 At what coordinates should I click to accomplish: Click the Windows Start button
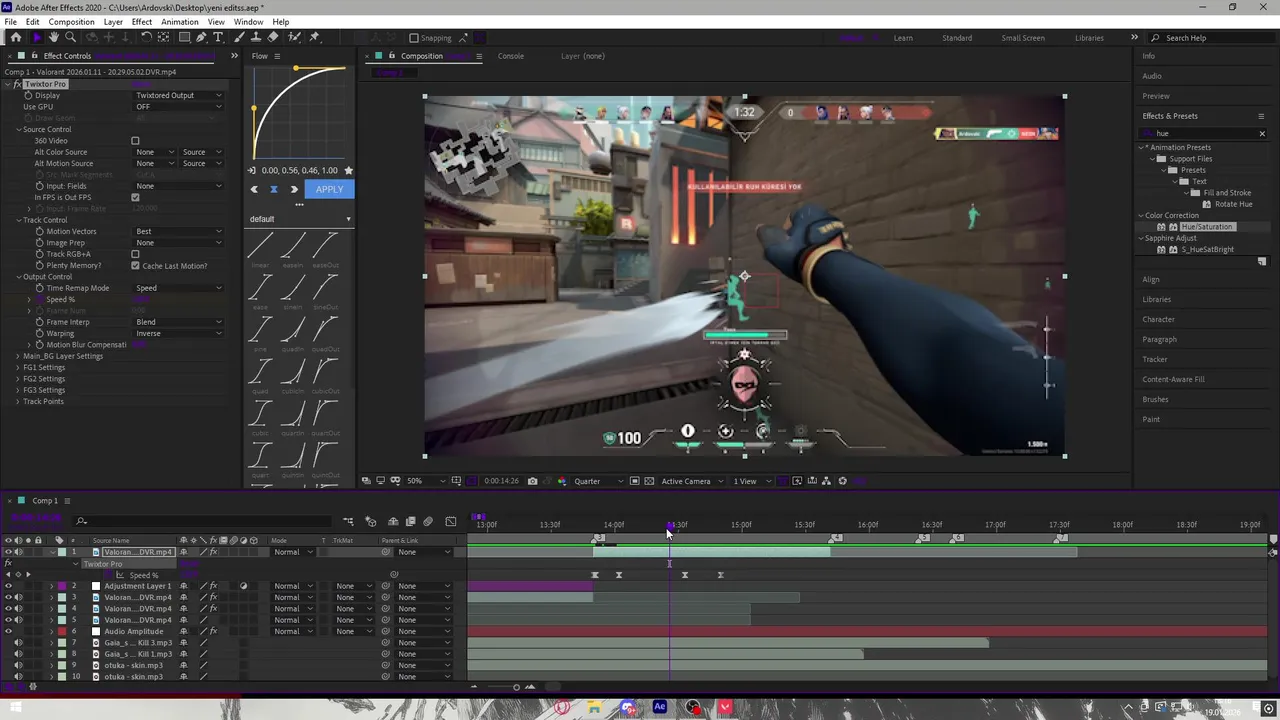tap(15, 708)
